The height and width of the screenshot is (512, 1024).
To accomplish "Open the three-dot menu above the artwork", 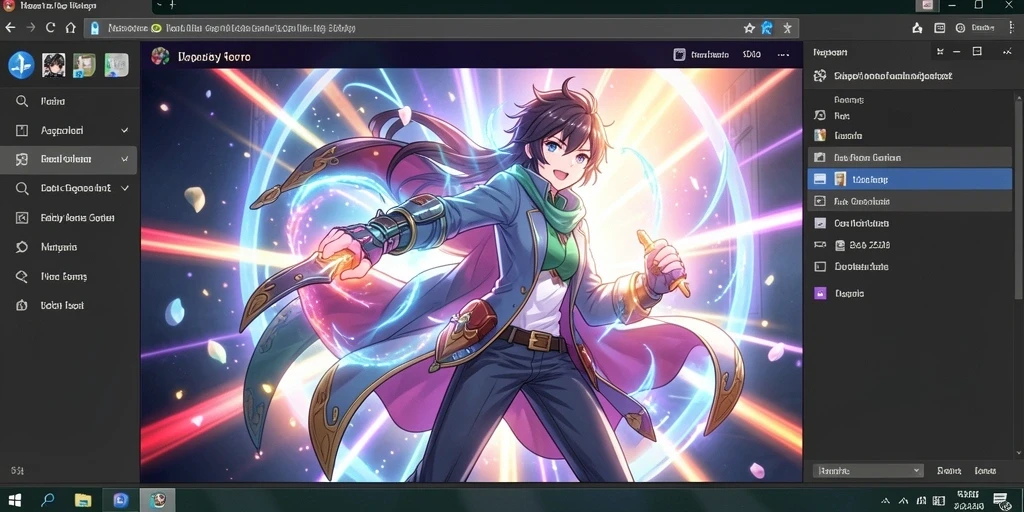I will tap(783, 55).
